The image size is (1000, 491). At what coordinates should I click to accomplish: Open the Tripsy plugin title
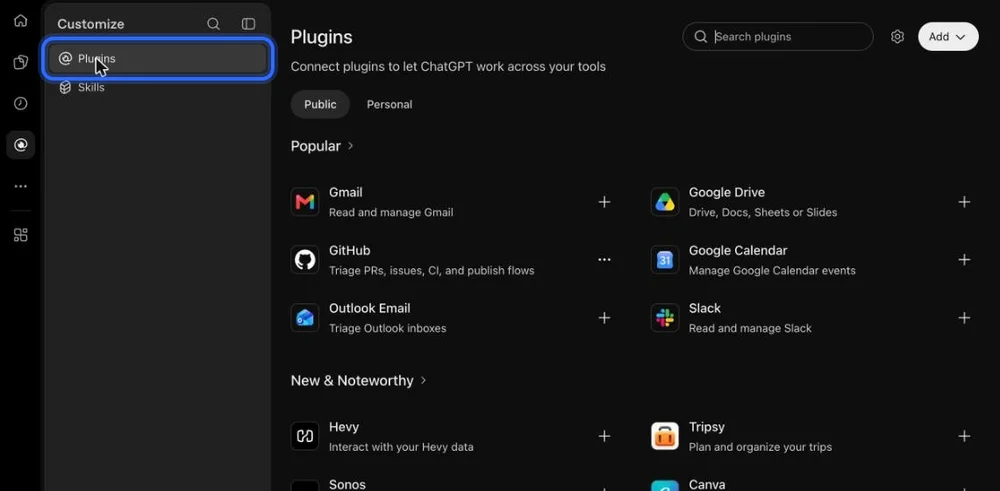tap(707, 427)
